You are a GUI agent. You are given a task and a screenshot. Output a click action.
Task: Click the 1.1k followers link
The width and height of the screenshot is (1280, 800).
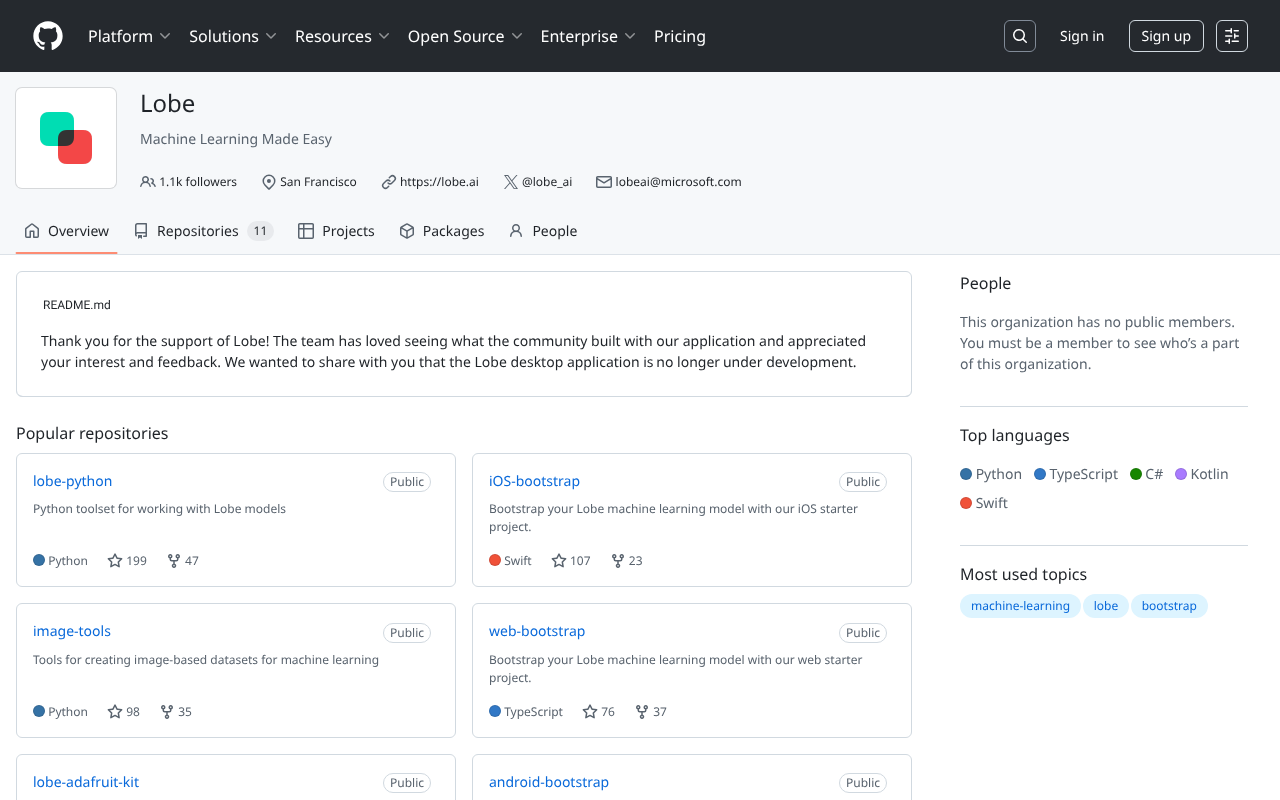click(x=189, y=182)
